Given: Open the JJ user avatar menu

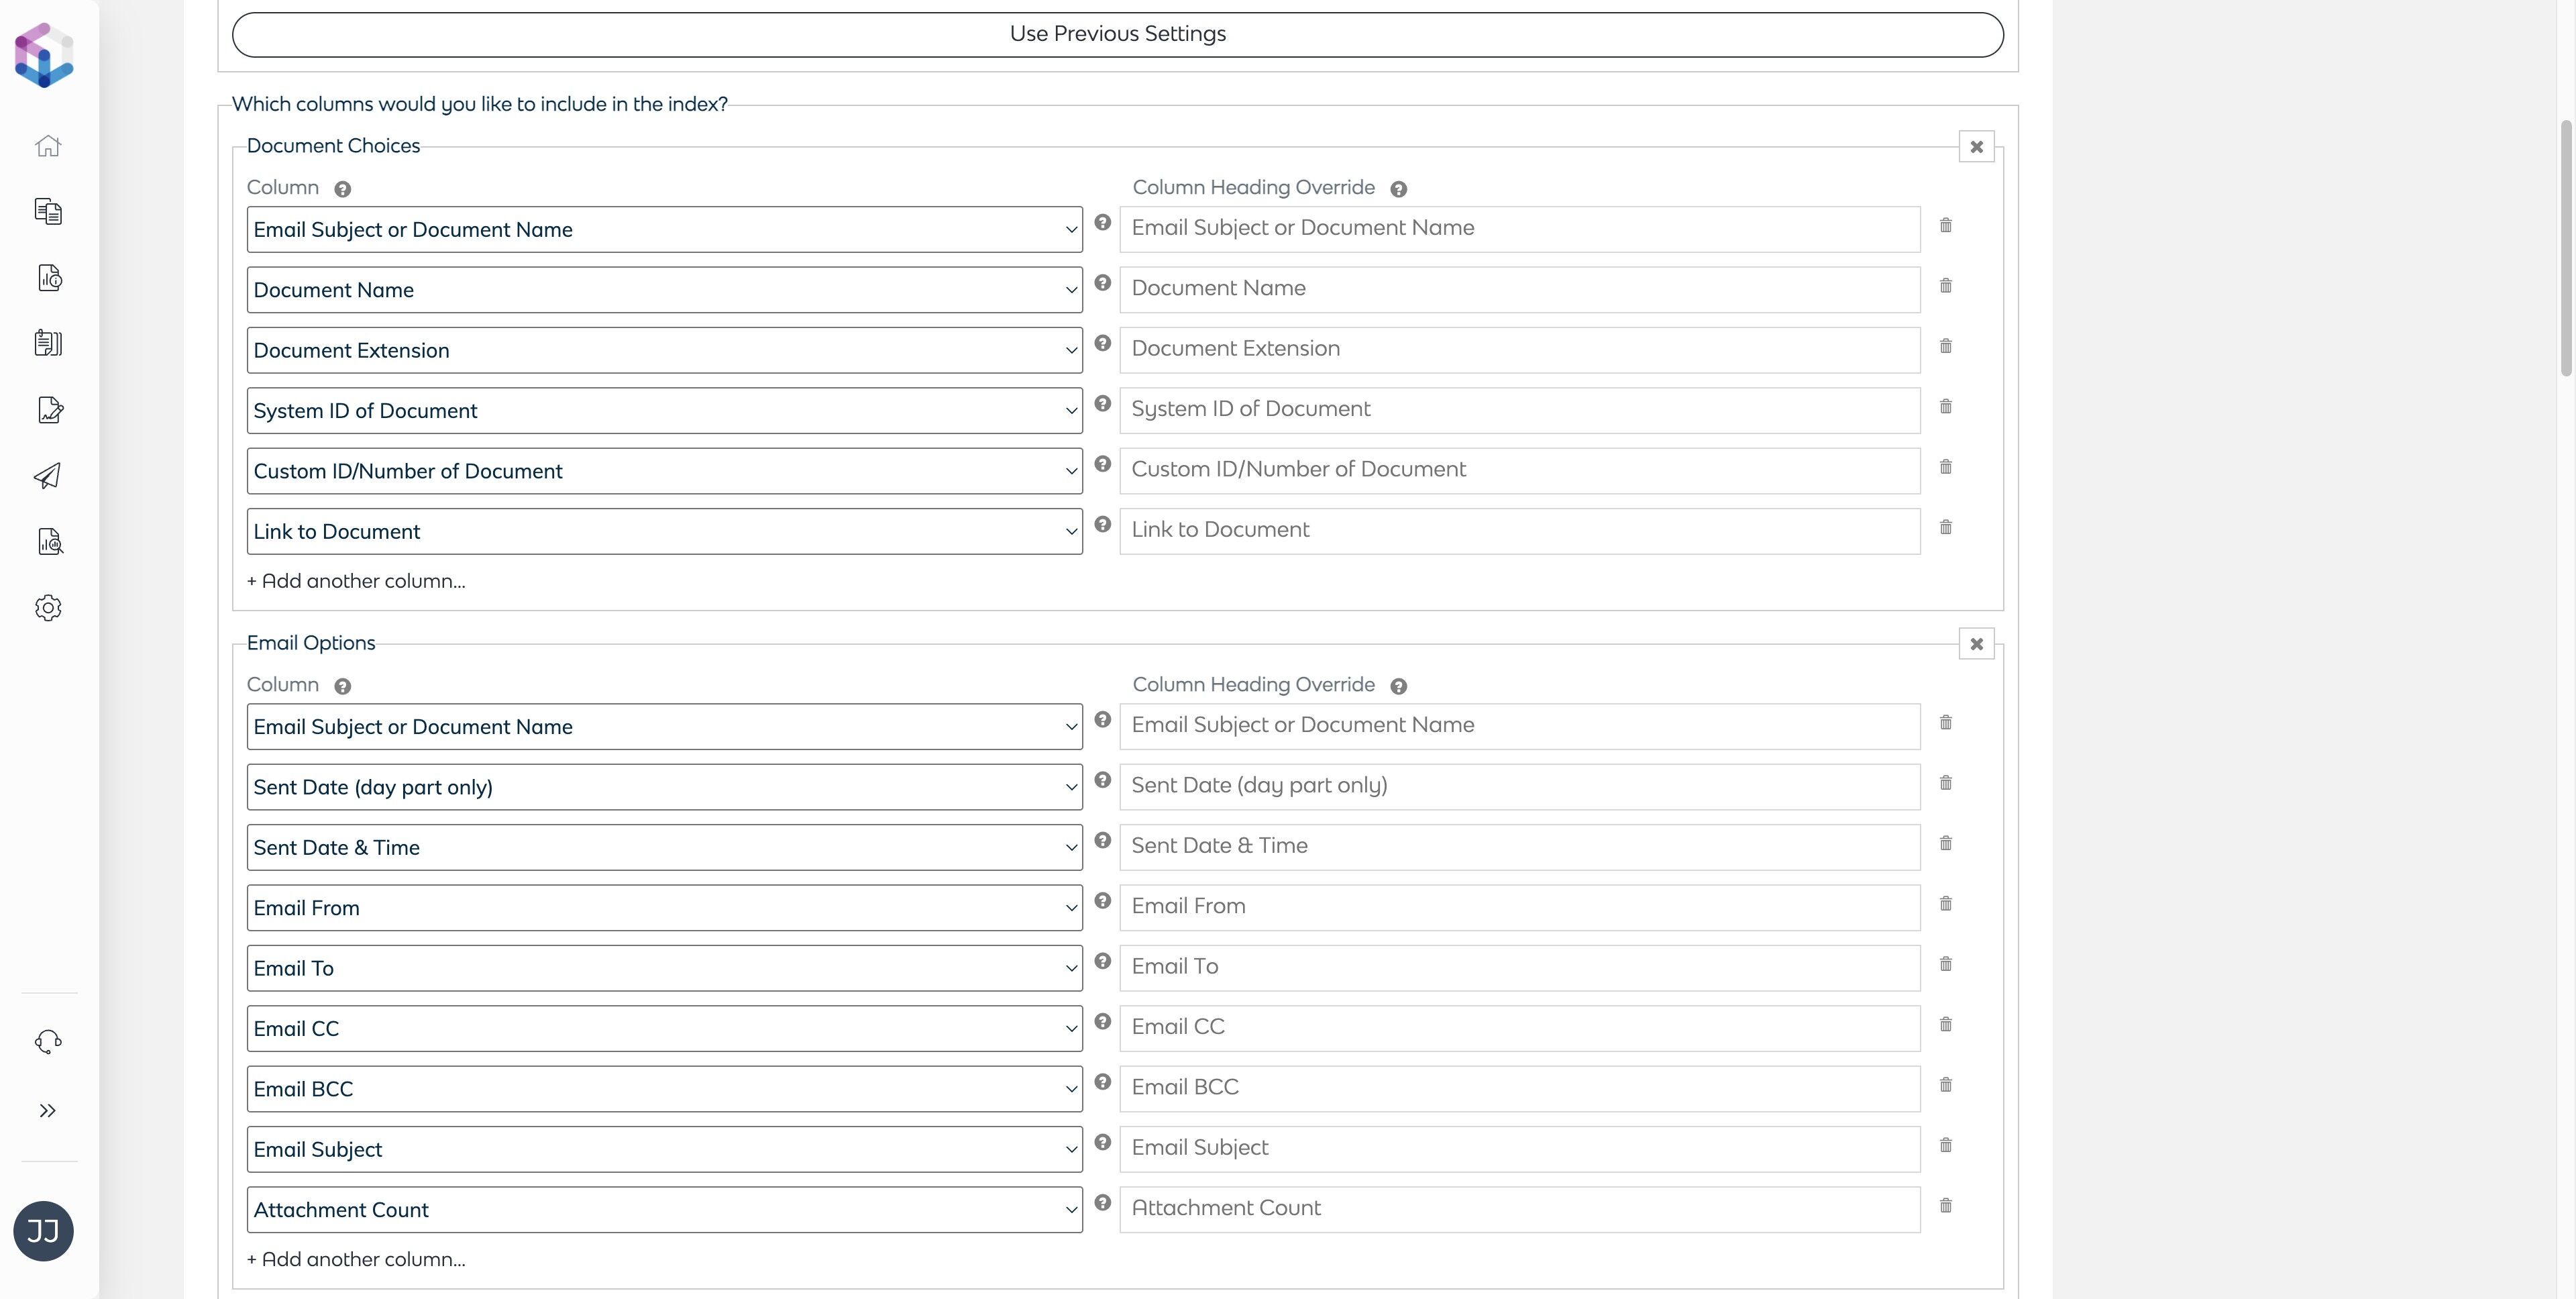Looking at the screenshot, I should tap(43, 1231).
